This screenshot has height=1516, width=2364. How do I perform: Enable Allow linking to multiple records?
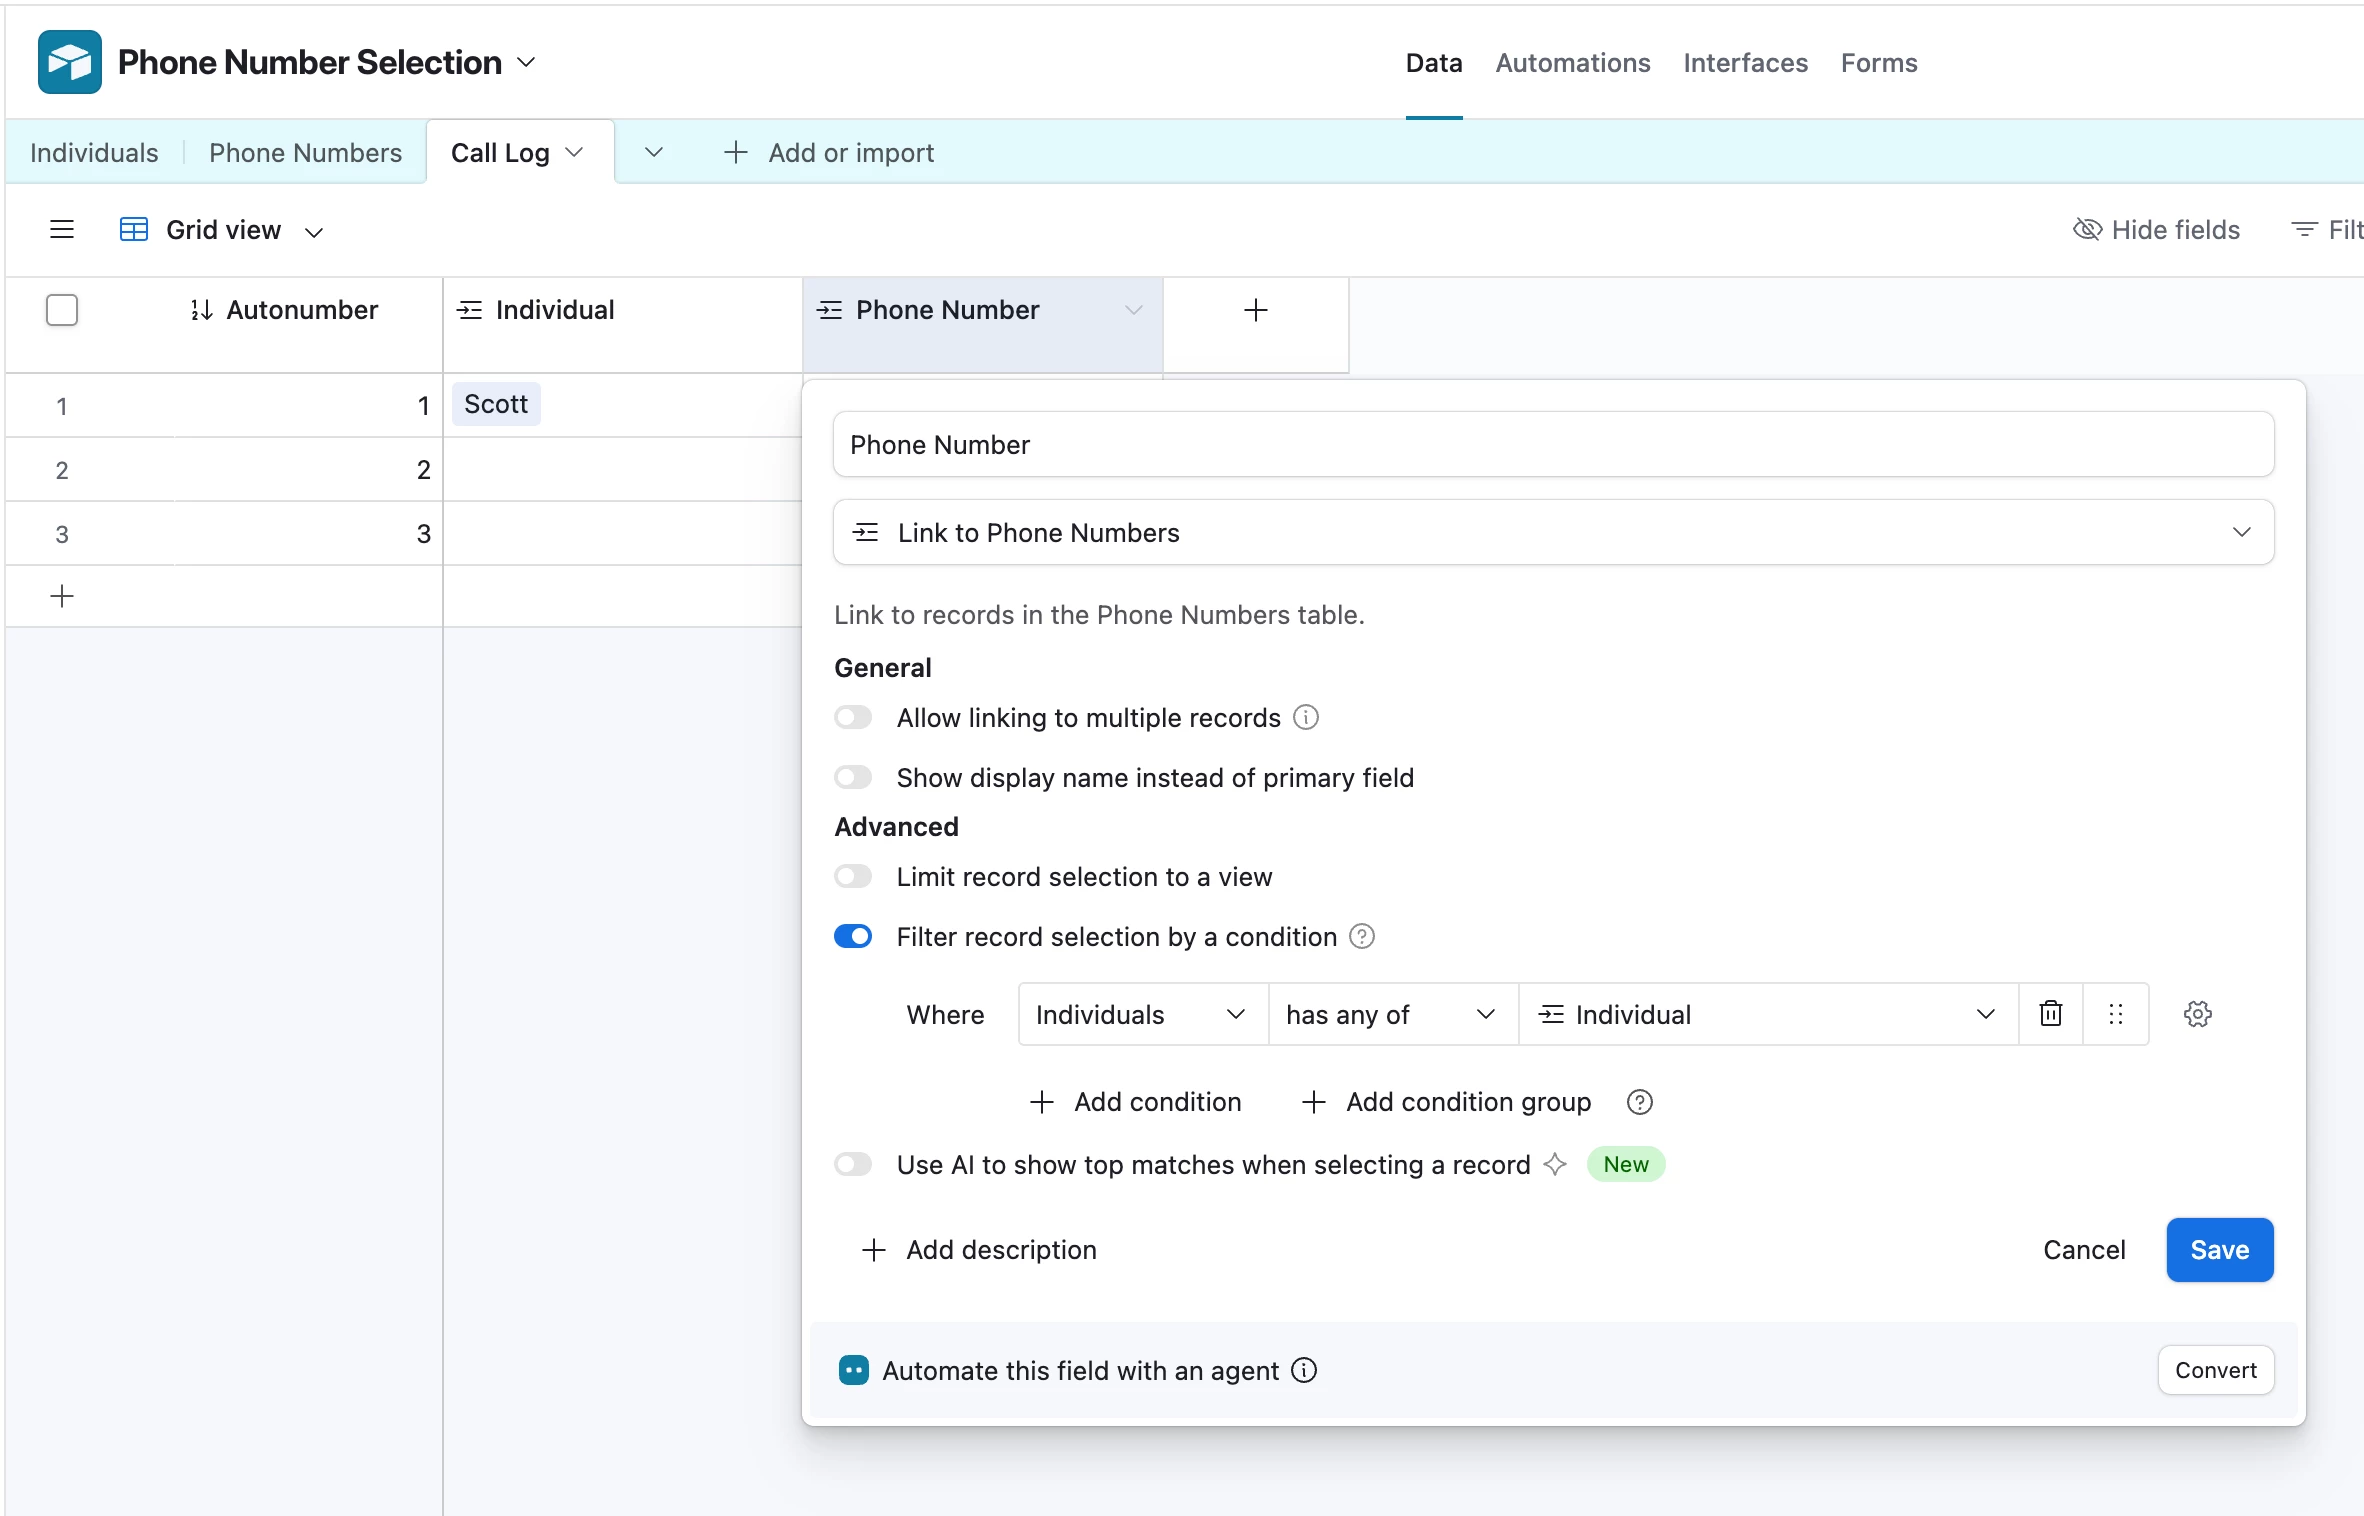coord(854,718)
